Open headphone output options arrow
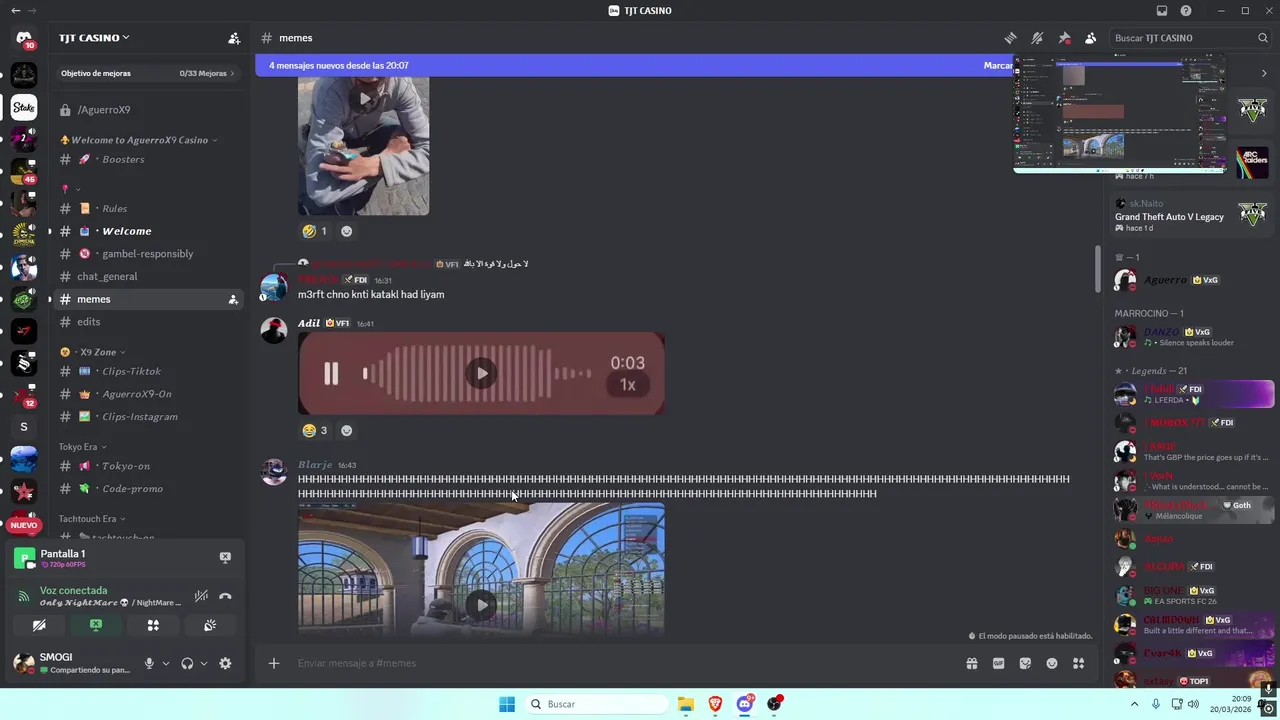 pyautogui.click(x=204, y=663)
